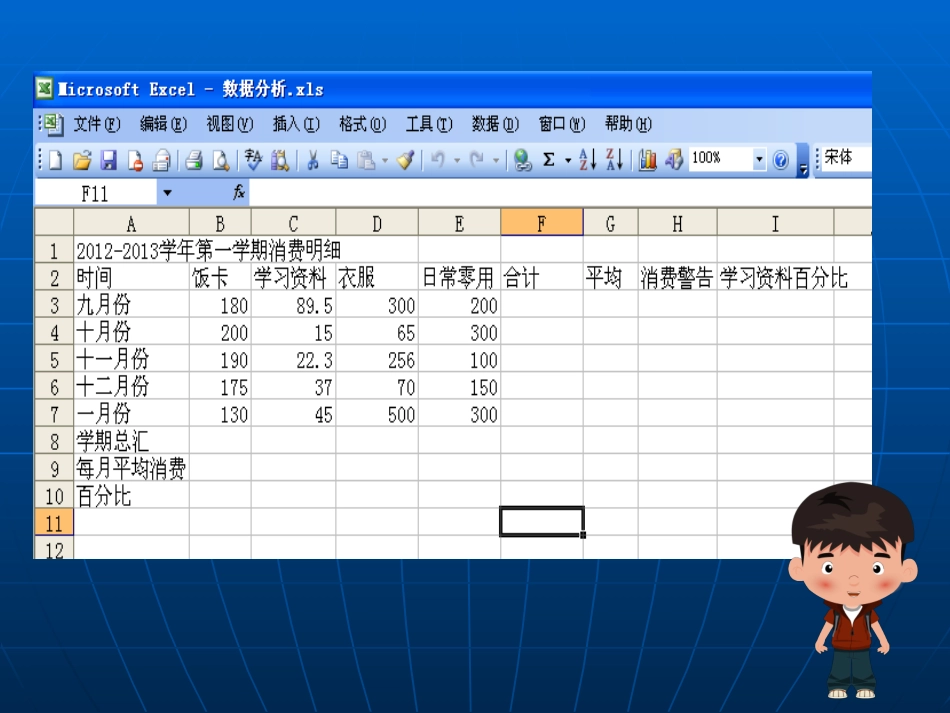Sort descending with the Z-A icon

click(614, 161)
